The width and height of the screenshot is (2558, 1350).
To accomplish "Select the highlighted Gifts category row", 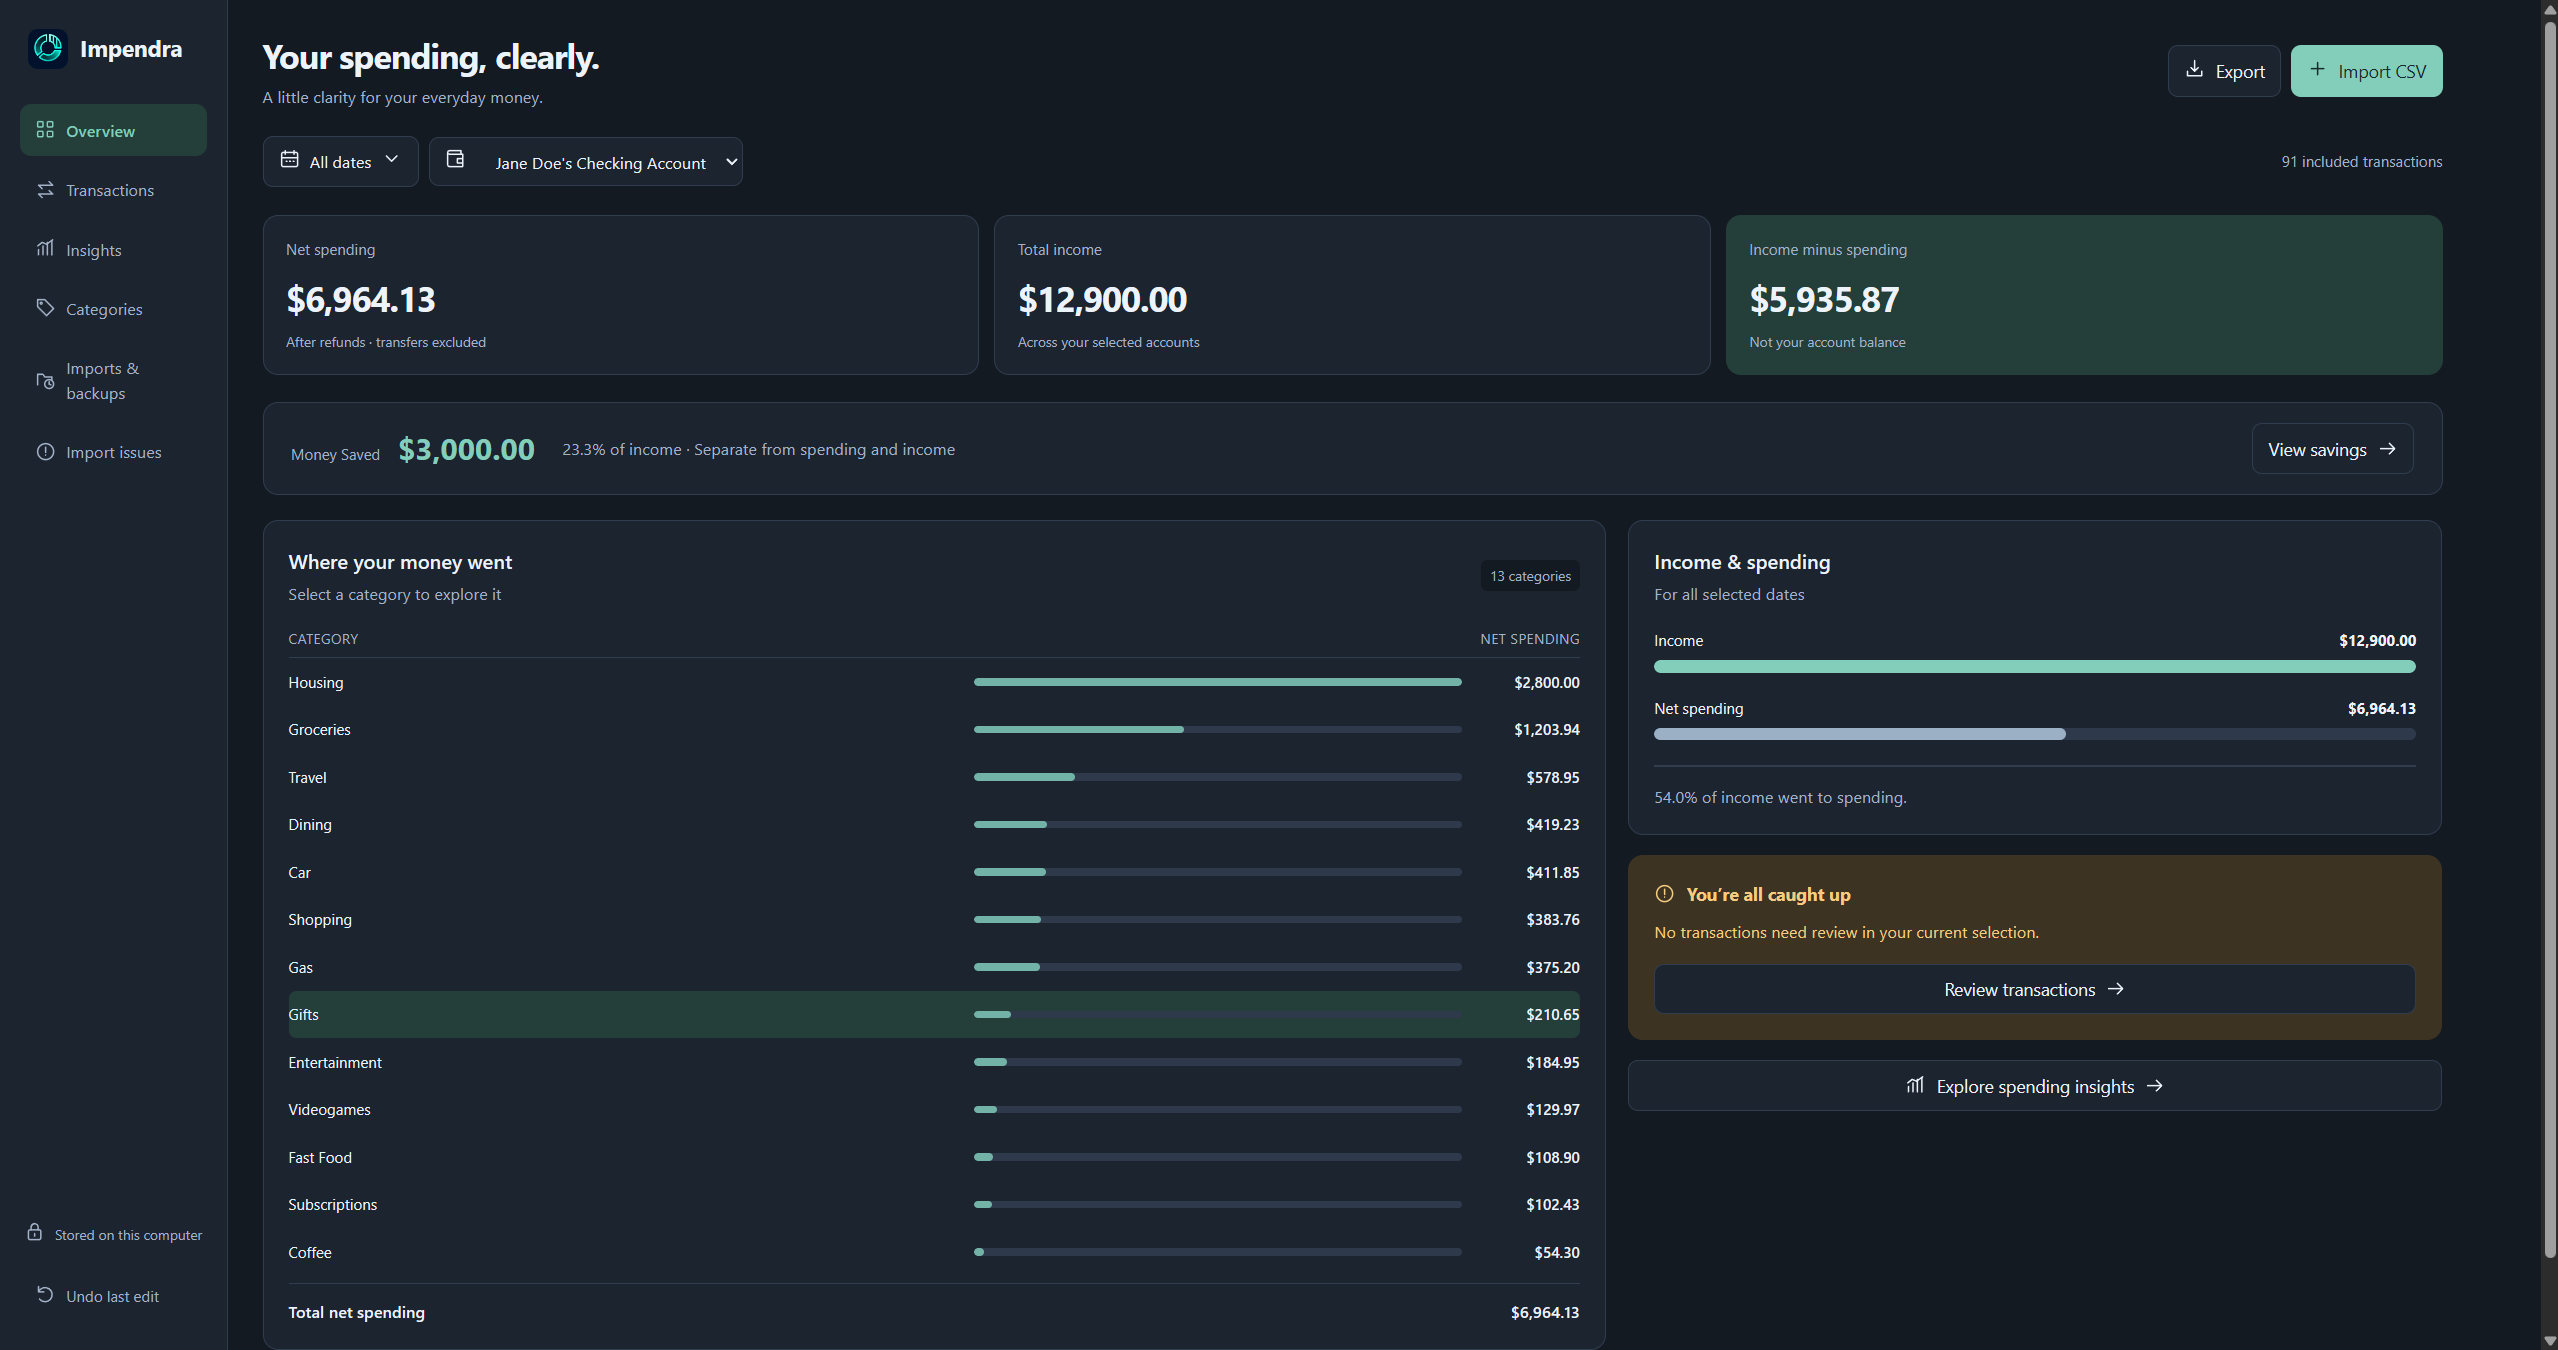I will pyautogui.click(x=934, y=1015).
